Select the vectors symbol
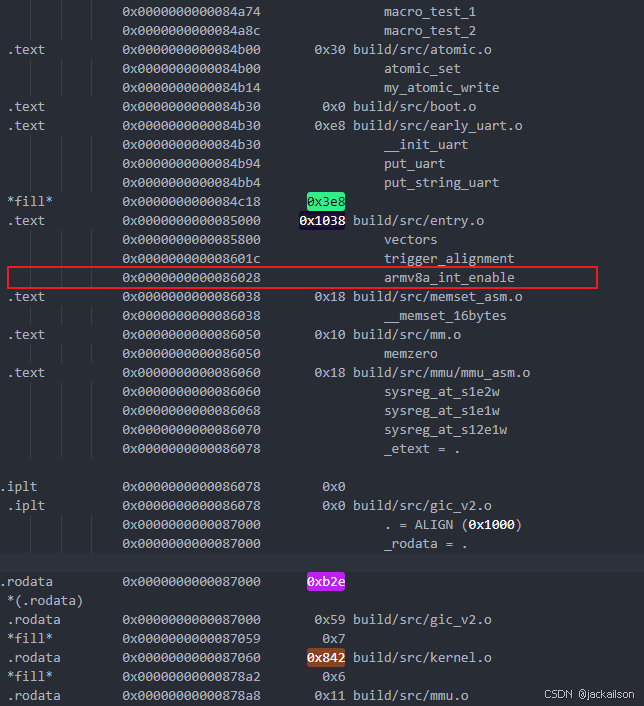 (x=410, y=240)
